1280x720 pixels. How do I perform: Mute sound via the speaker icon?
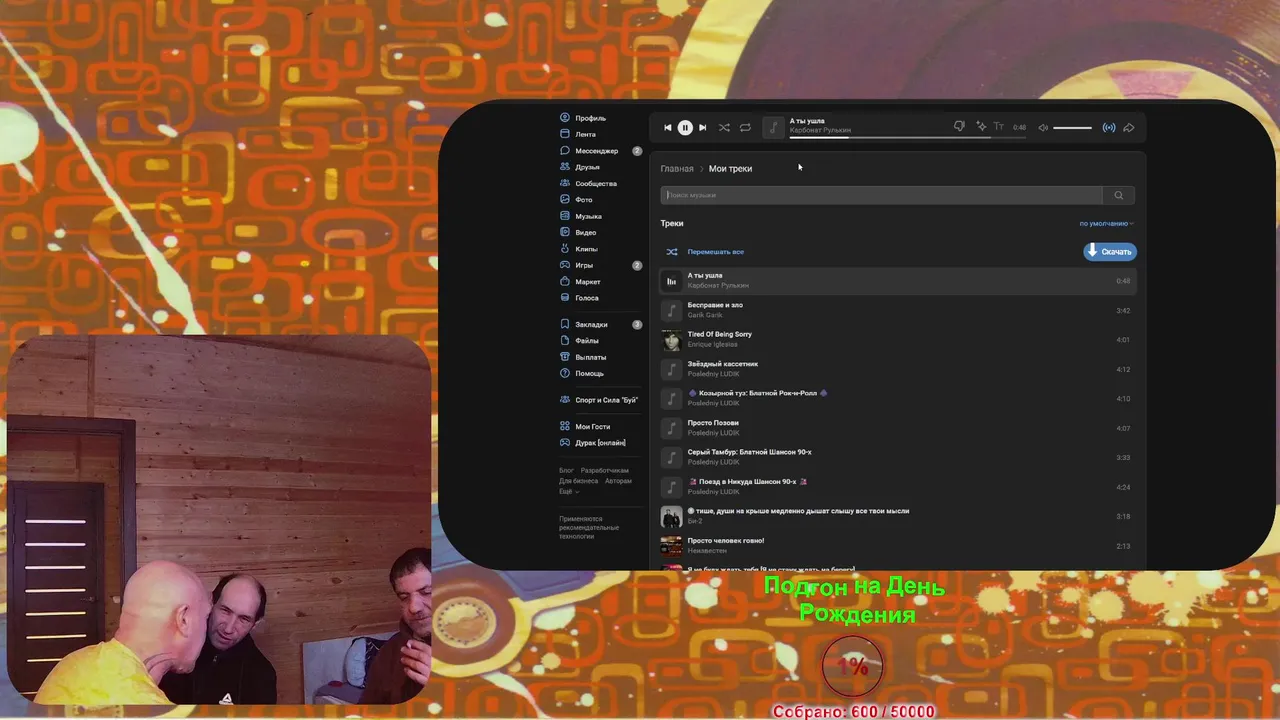(1043, 128)
